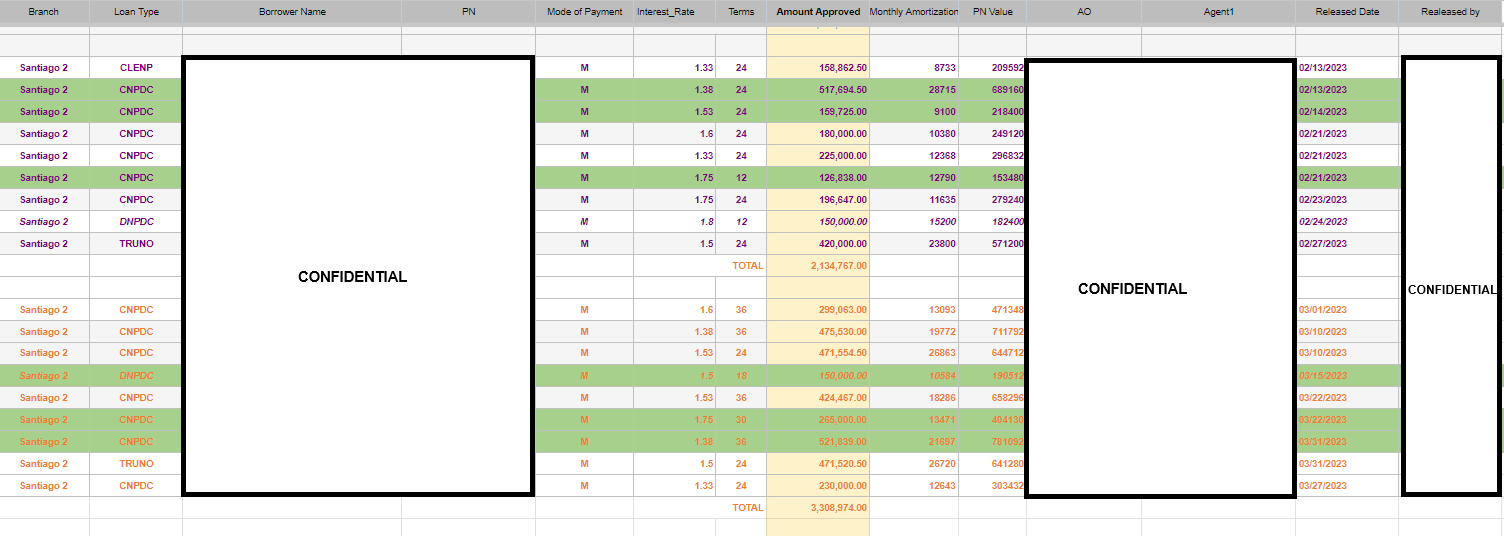Select PN value 571200 cell
The height and width of the screenshot is (558, 1504).
click(992, 244)
